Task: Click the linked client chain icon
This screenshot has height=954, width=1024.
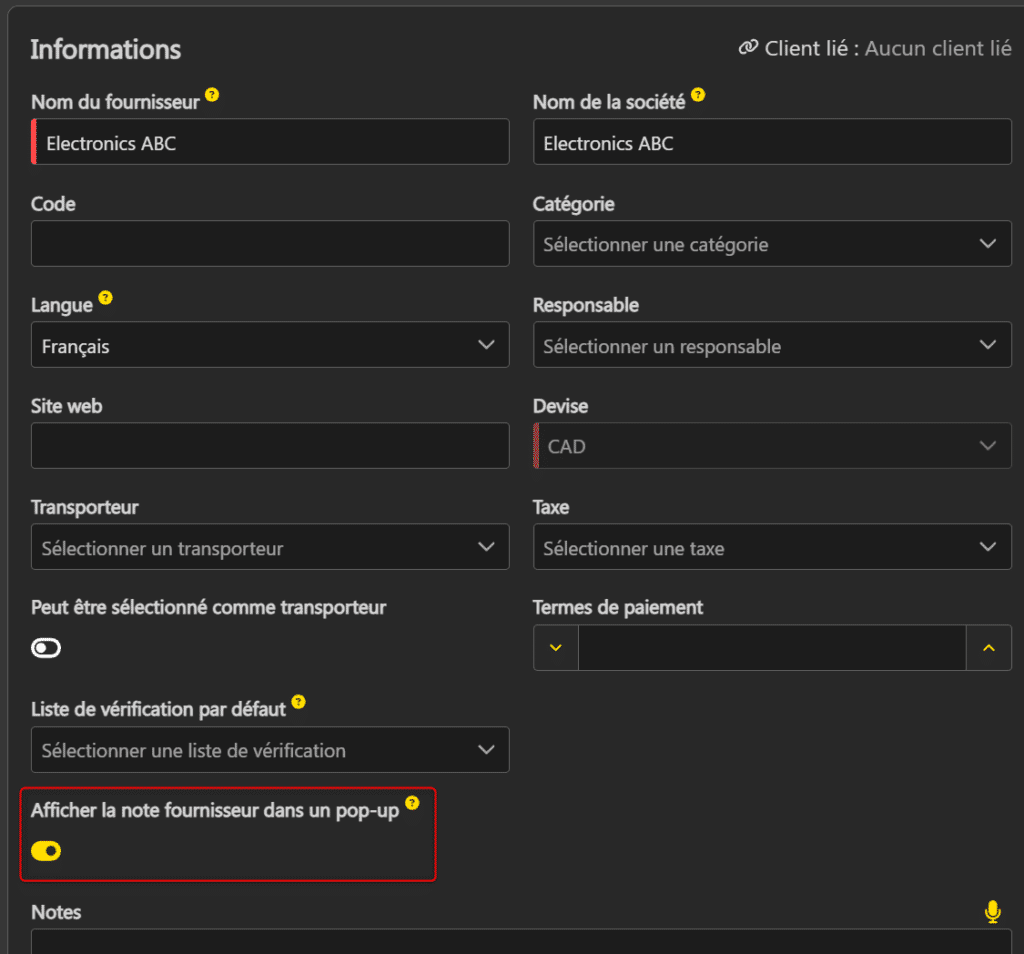Action: [x=748, y=48]
